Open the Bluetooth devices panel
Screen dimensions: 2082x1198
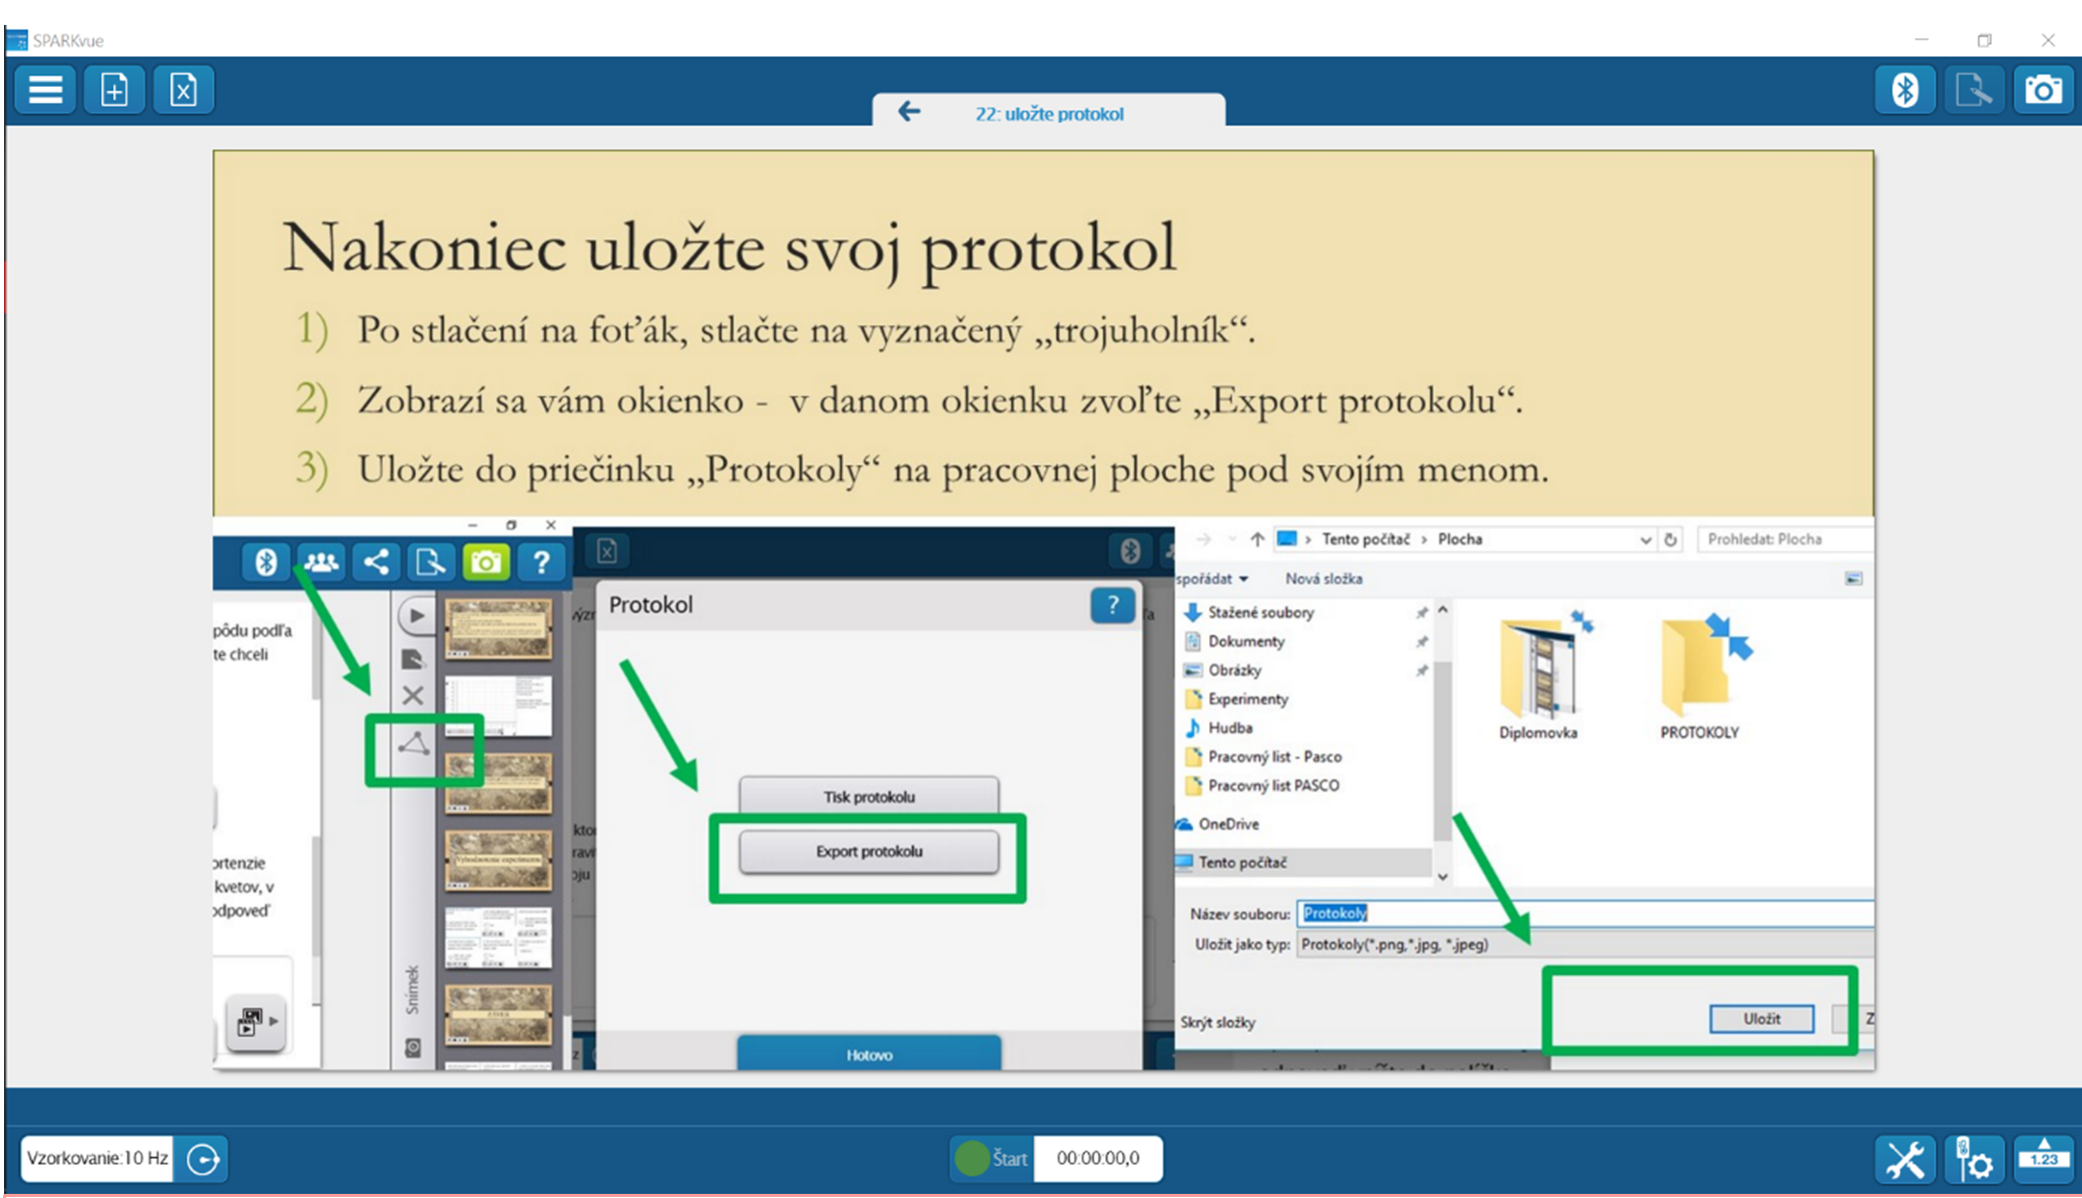1904,90
